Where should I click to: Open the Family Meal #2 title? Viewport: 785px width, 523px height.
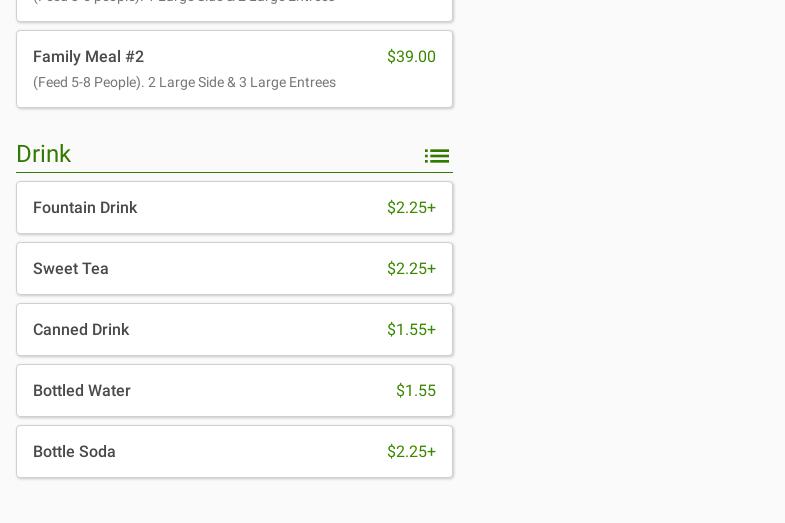[88, 57]
